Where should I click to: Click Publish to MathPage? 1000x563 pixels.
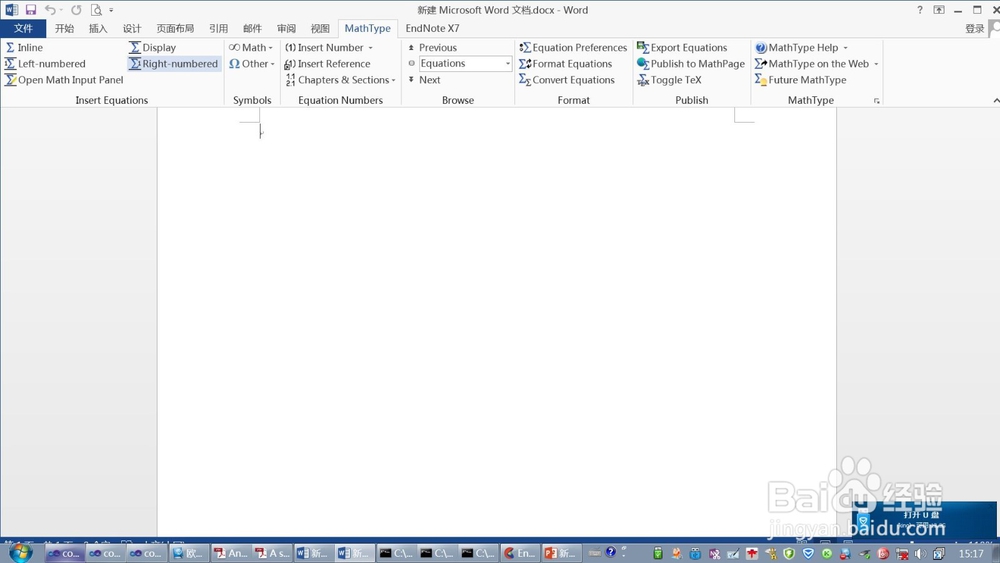coord(691,64)
